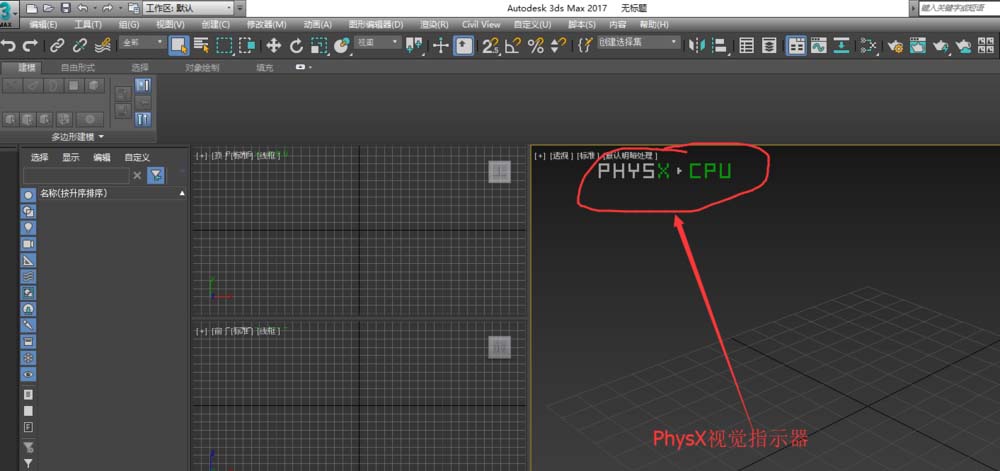Viewport: 1000px width, 471px height.
Task: Select the Select and Link tool
Action: click(x=57, y=45)
